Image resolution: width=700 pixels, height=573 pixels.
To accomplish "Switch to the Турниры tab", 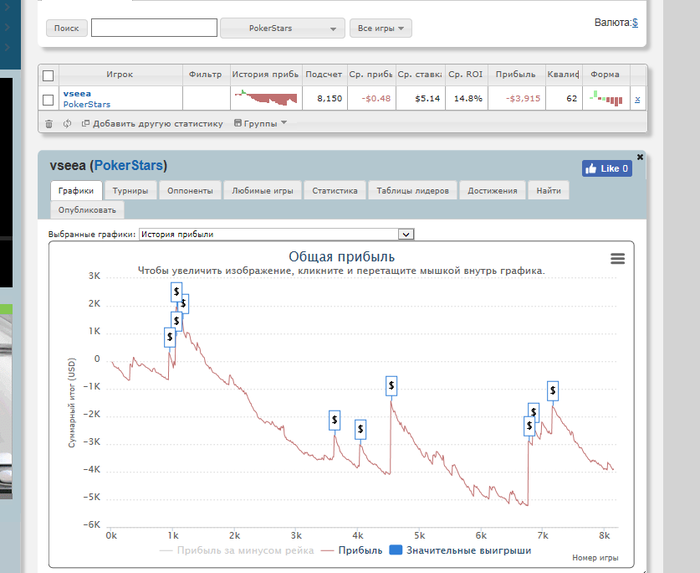I will pyautogui.click(x=130, y=191).
